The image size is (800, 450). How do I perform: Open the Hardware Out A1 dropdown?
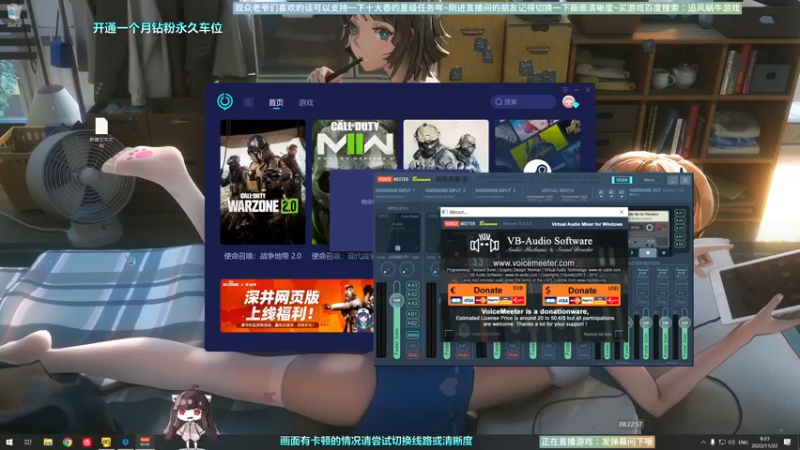(601, 193)
